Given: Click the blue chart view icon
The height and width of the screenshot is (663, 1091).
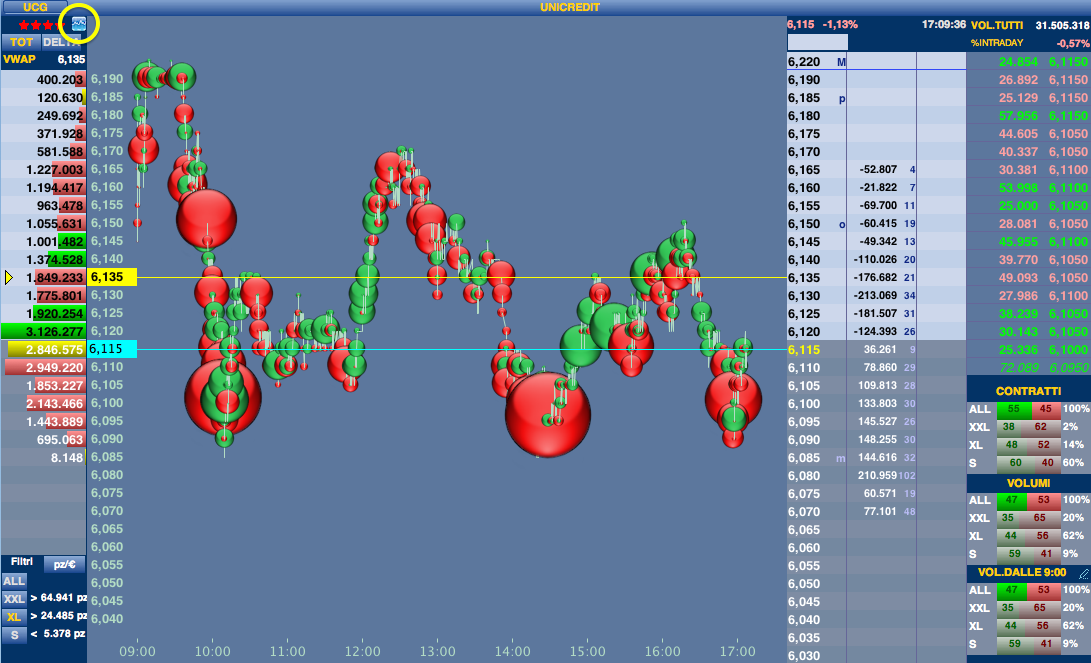Looking at the screenshot, I should (x=79, y=24).
